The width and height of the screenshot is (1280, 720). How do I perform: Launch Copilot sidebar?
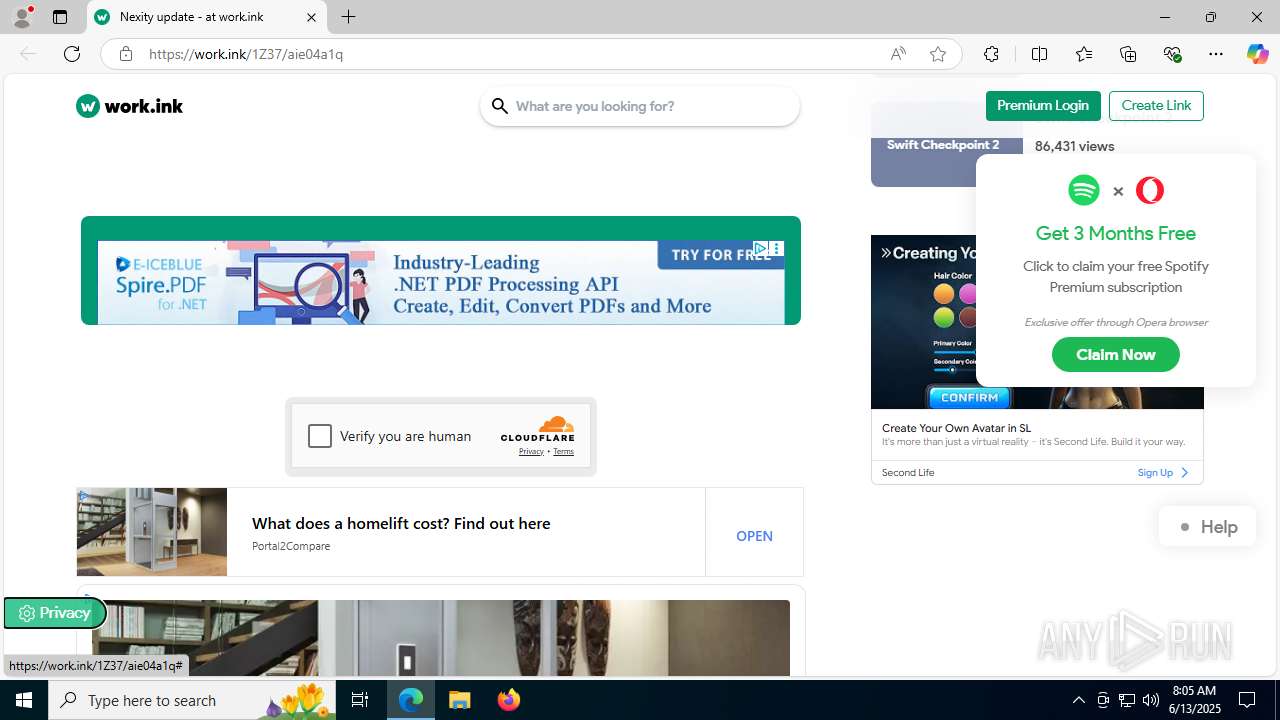(x=1257, y=54)
